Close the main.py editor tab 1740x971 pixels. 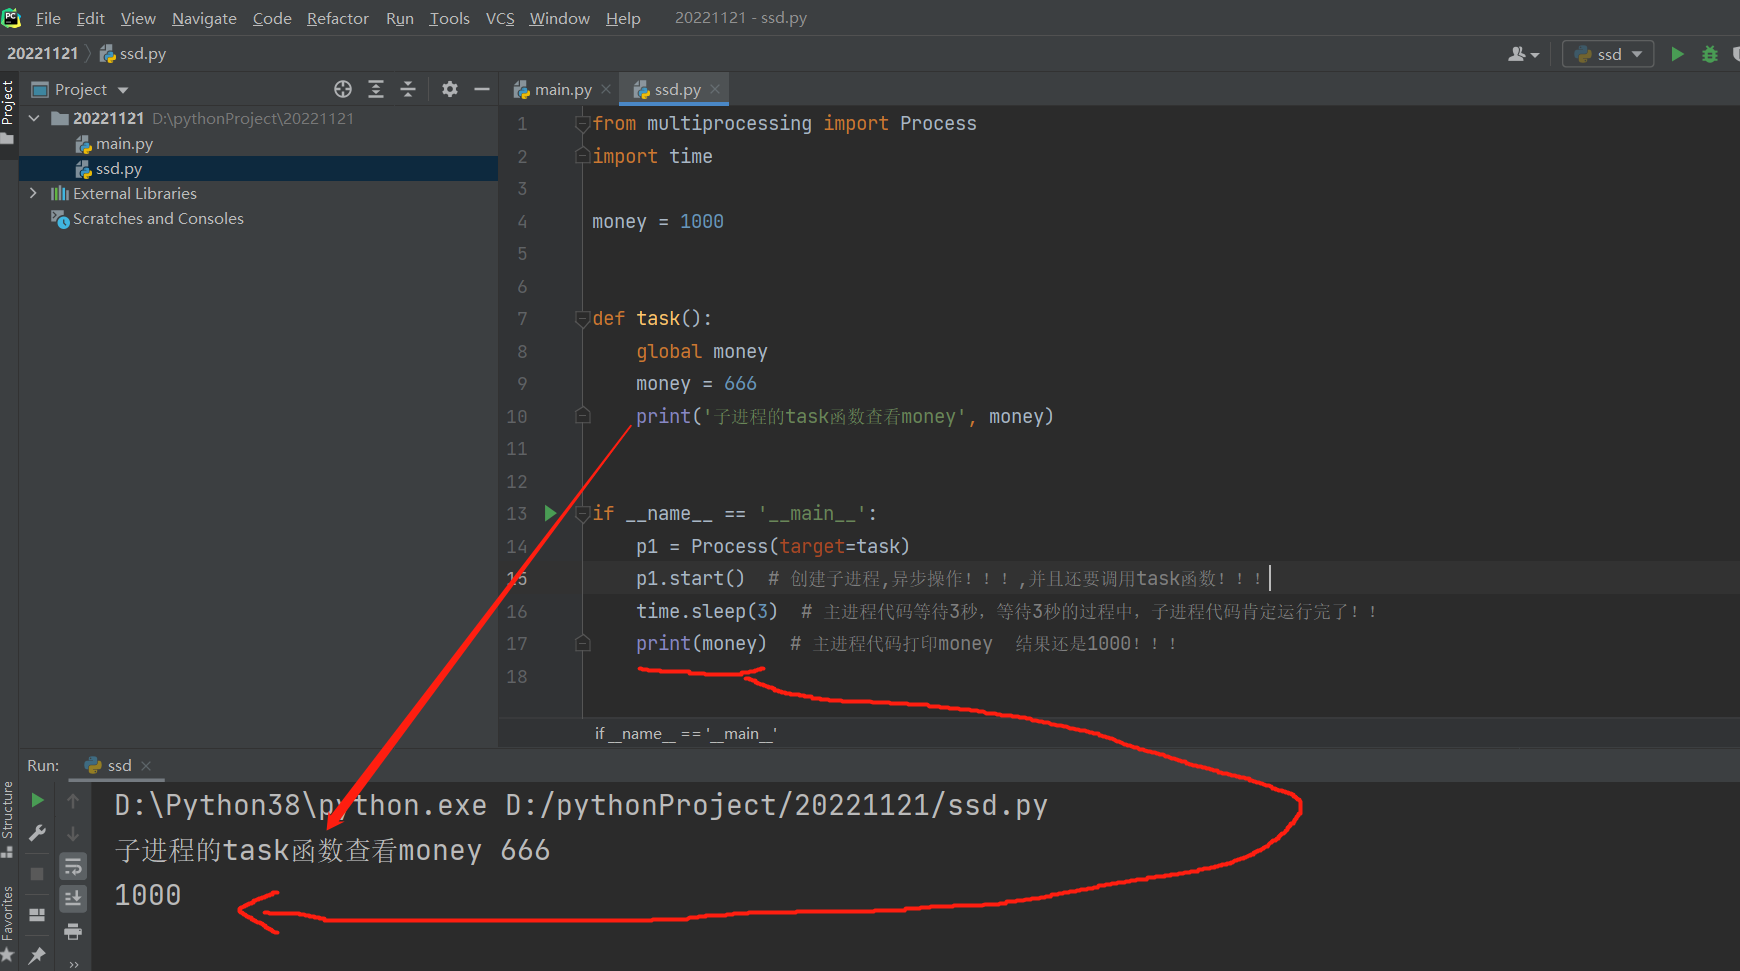coord(606,89)
